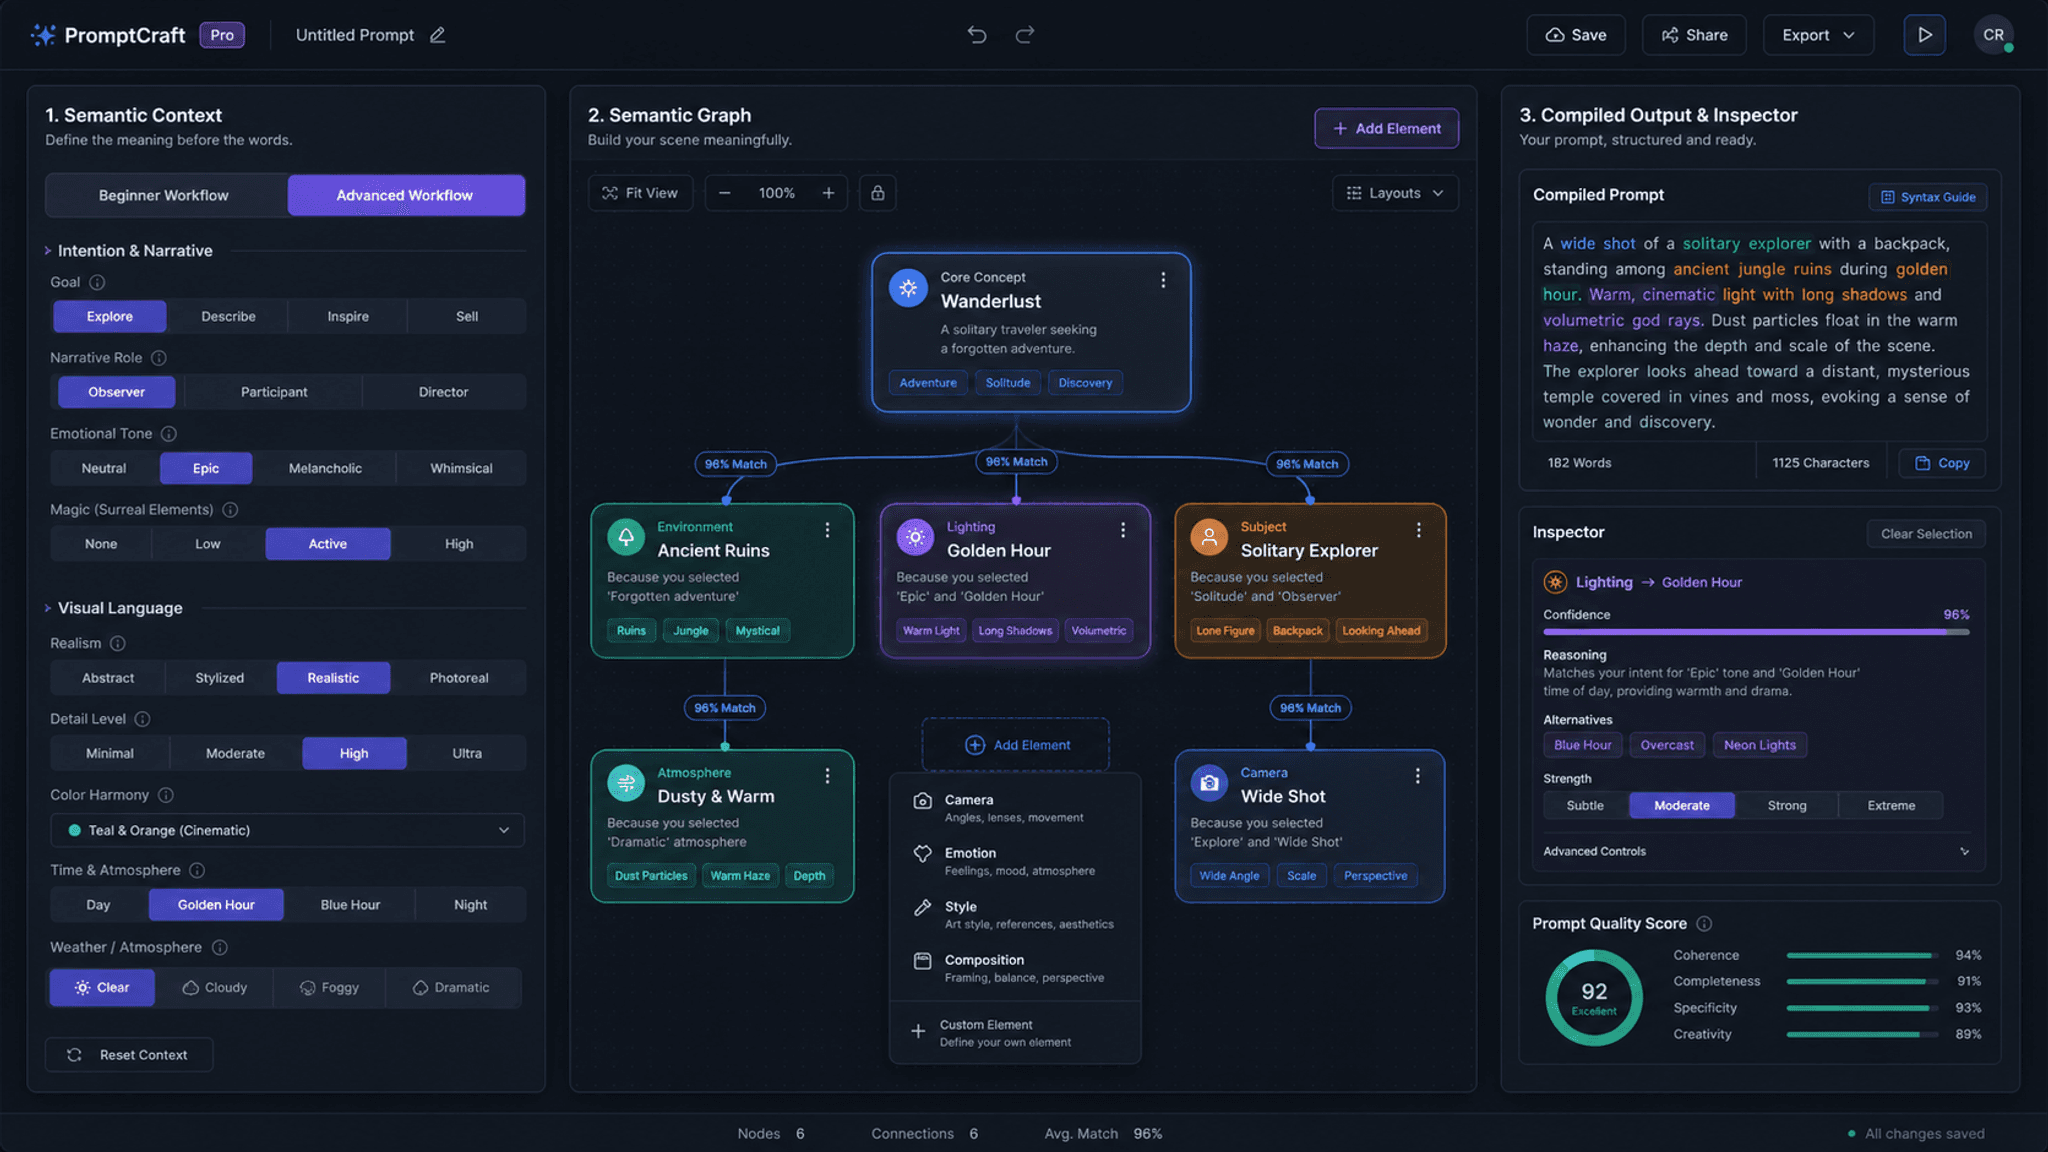This screenshot has height=1152, width=2048.
Task: Choose Emotion from the add-element menu
Action: [x=1015, y=861]
